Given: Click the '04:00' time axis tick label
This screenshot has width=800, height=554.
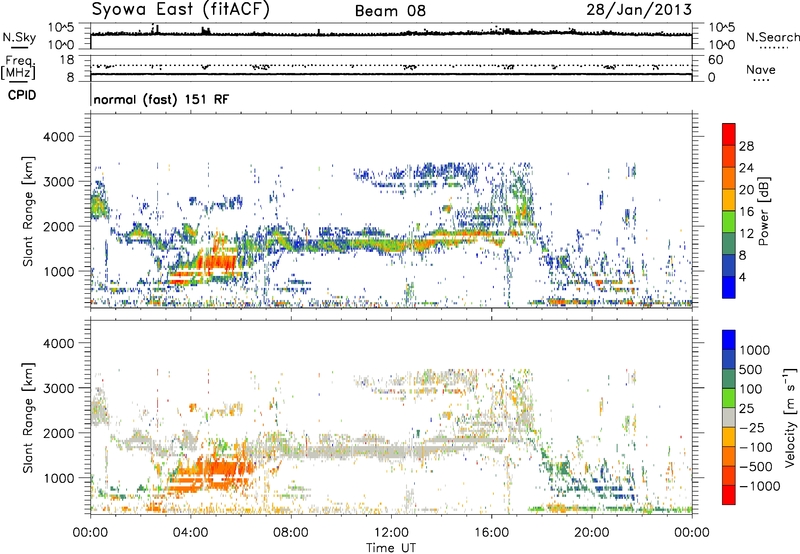Looking at the screenshot, I should pos(190,533).
